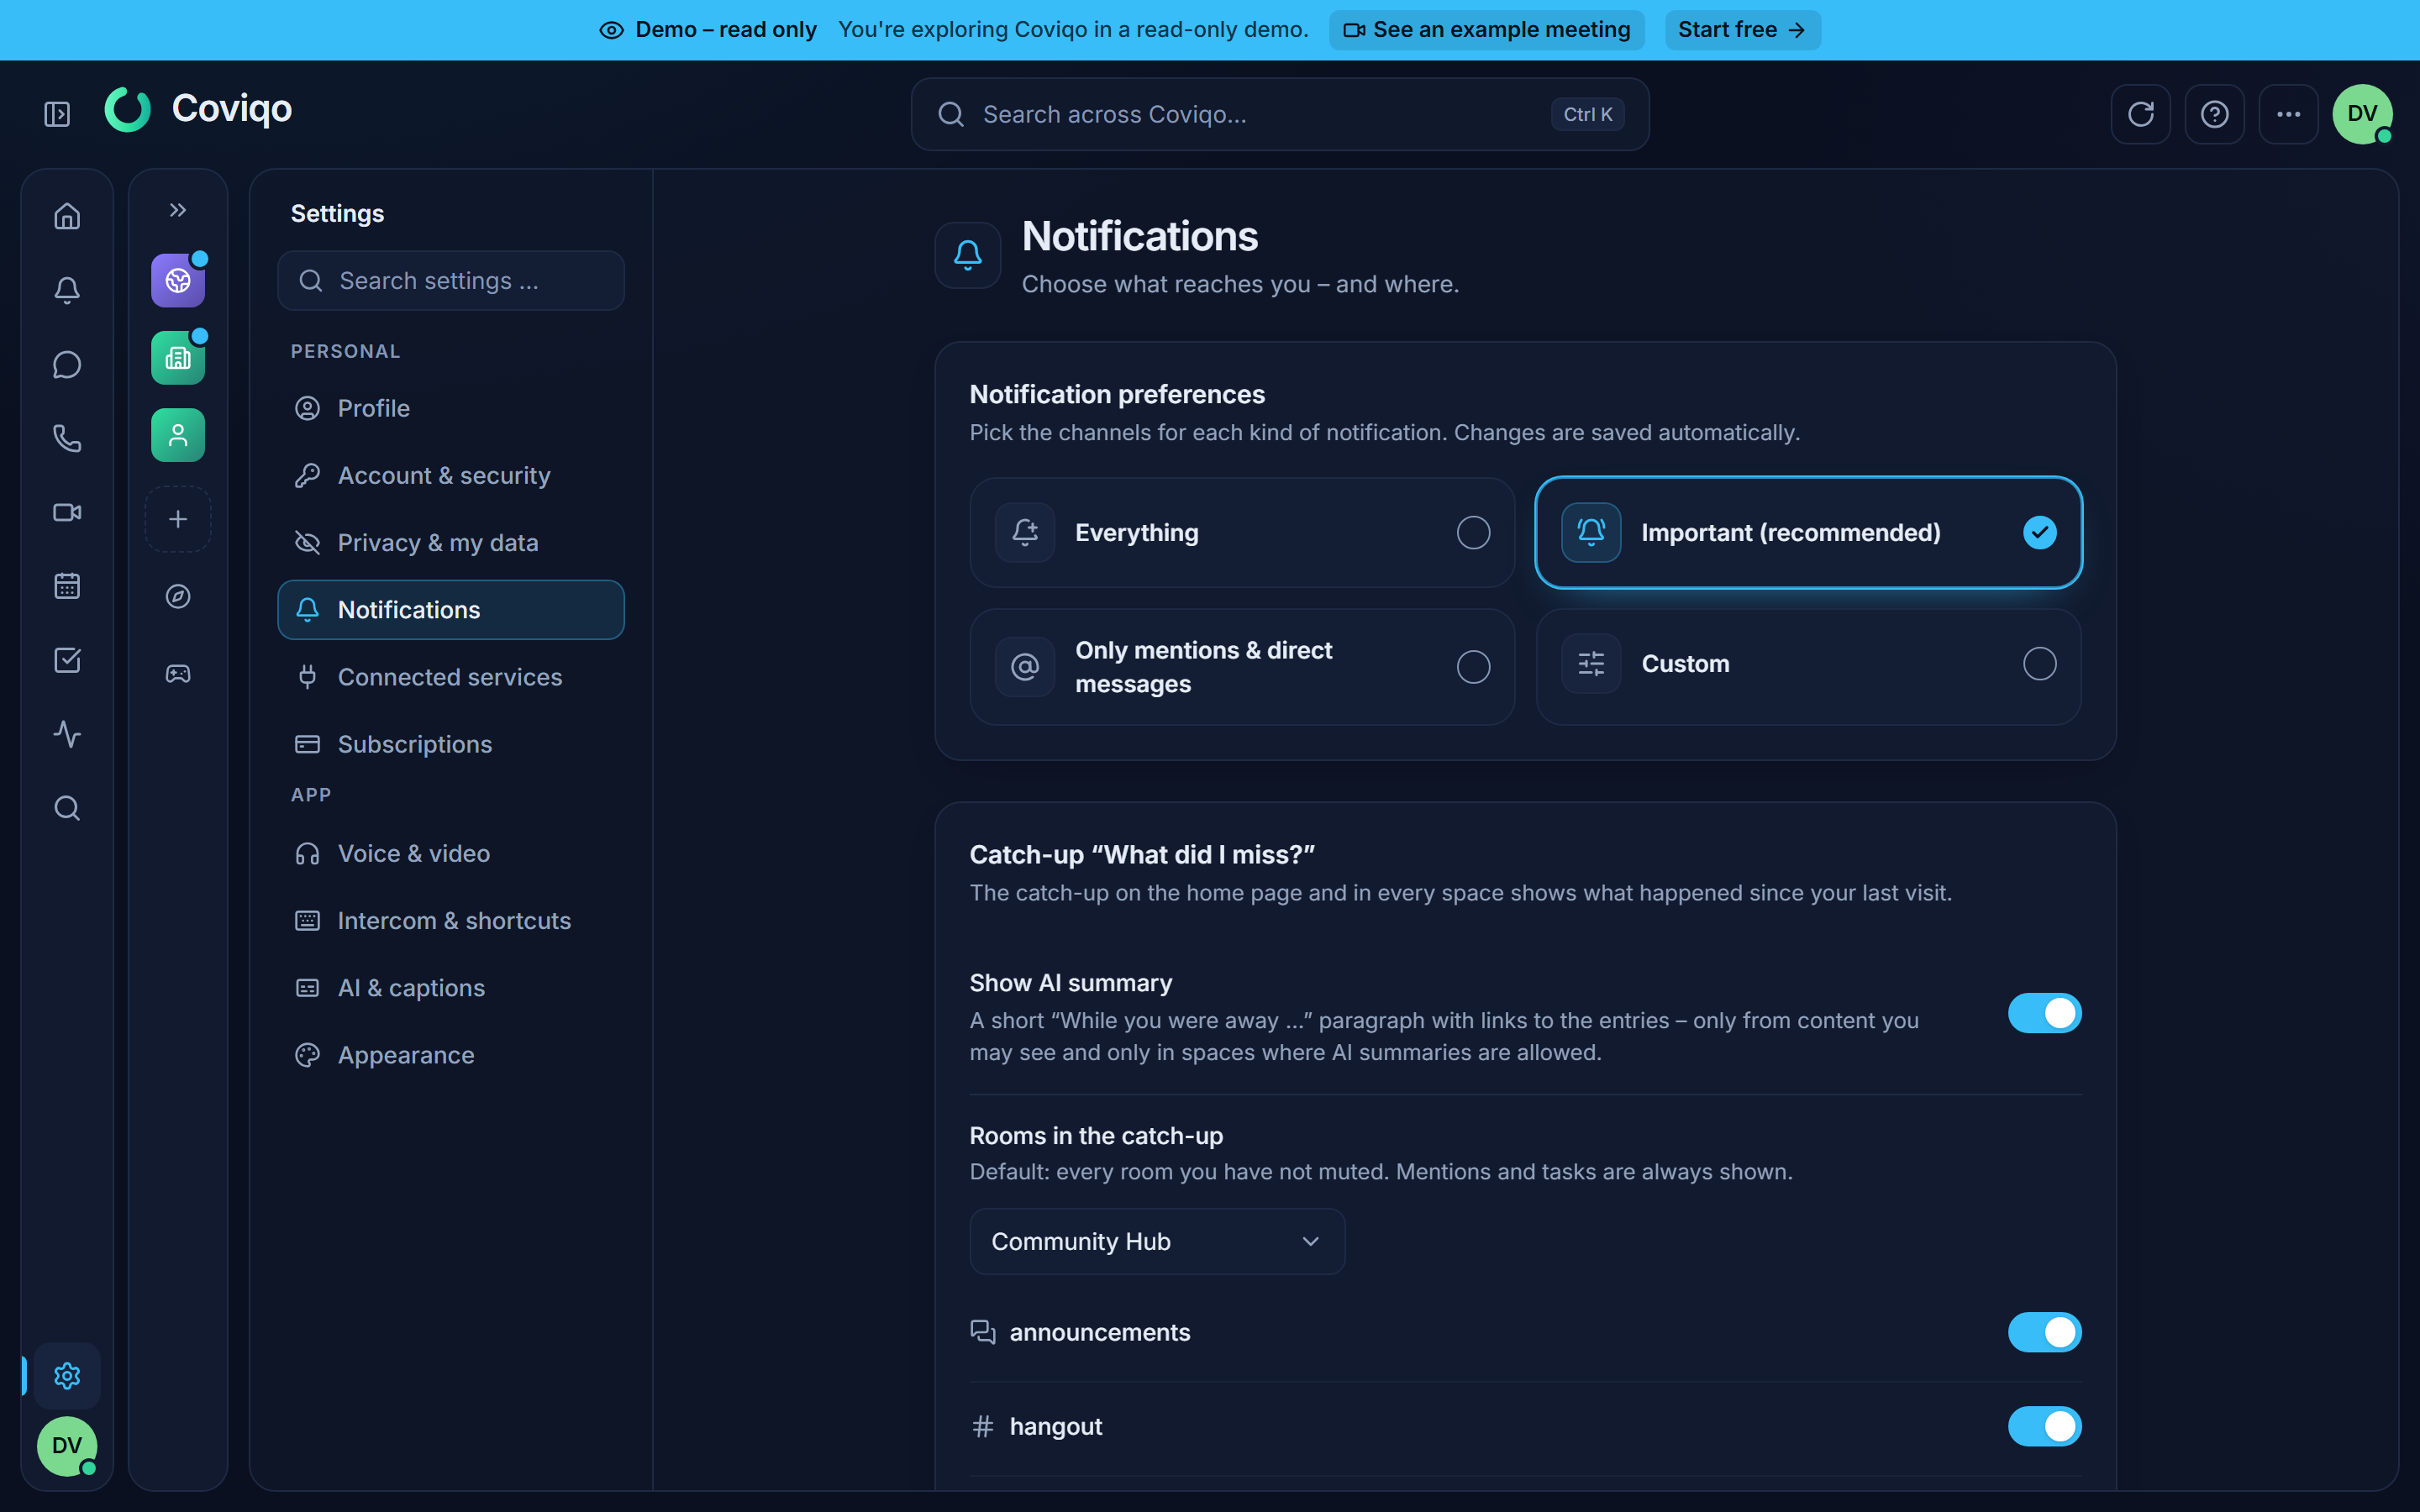Open Voice & video settings

pos(451,853)
